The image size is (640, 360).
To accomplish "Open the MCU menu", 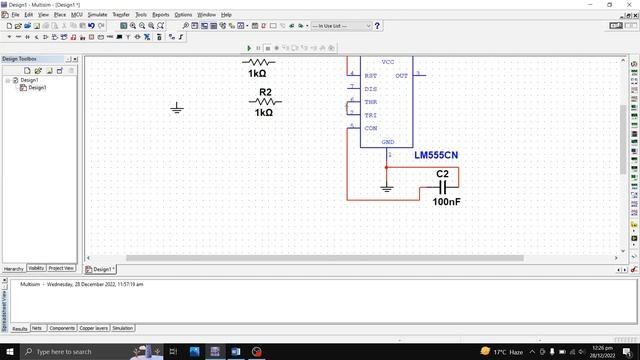I will 77,15.
